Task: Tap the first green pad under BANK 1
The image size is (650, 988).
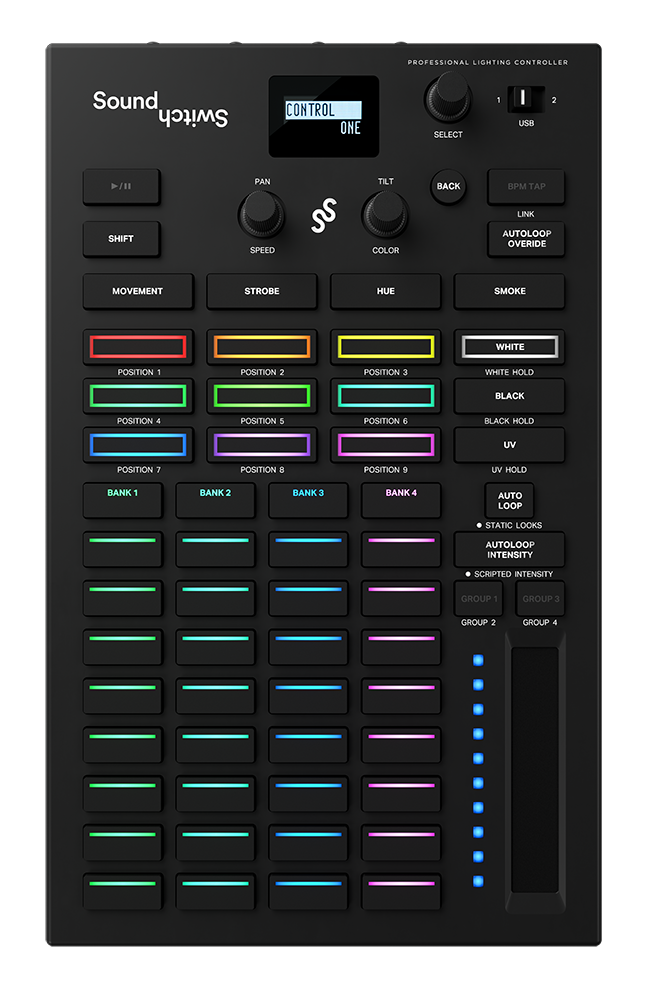Action: [x=122, y=550]
